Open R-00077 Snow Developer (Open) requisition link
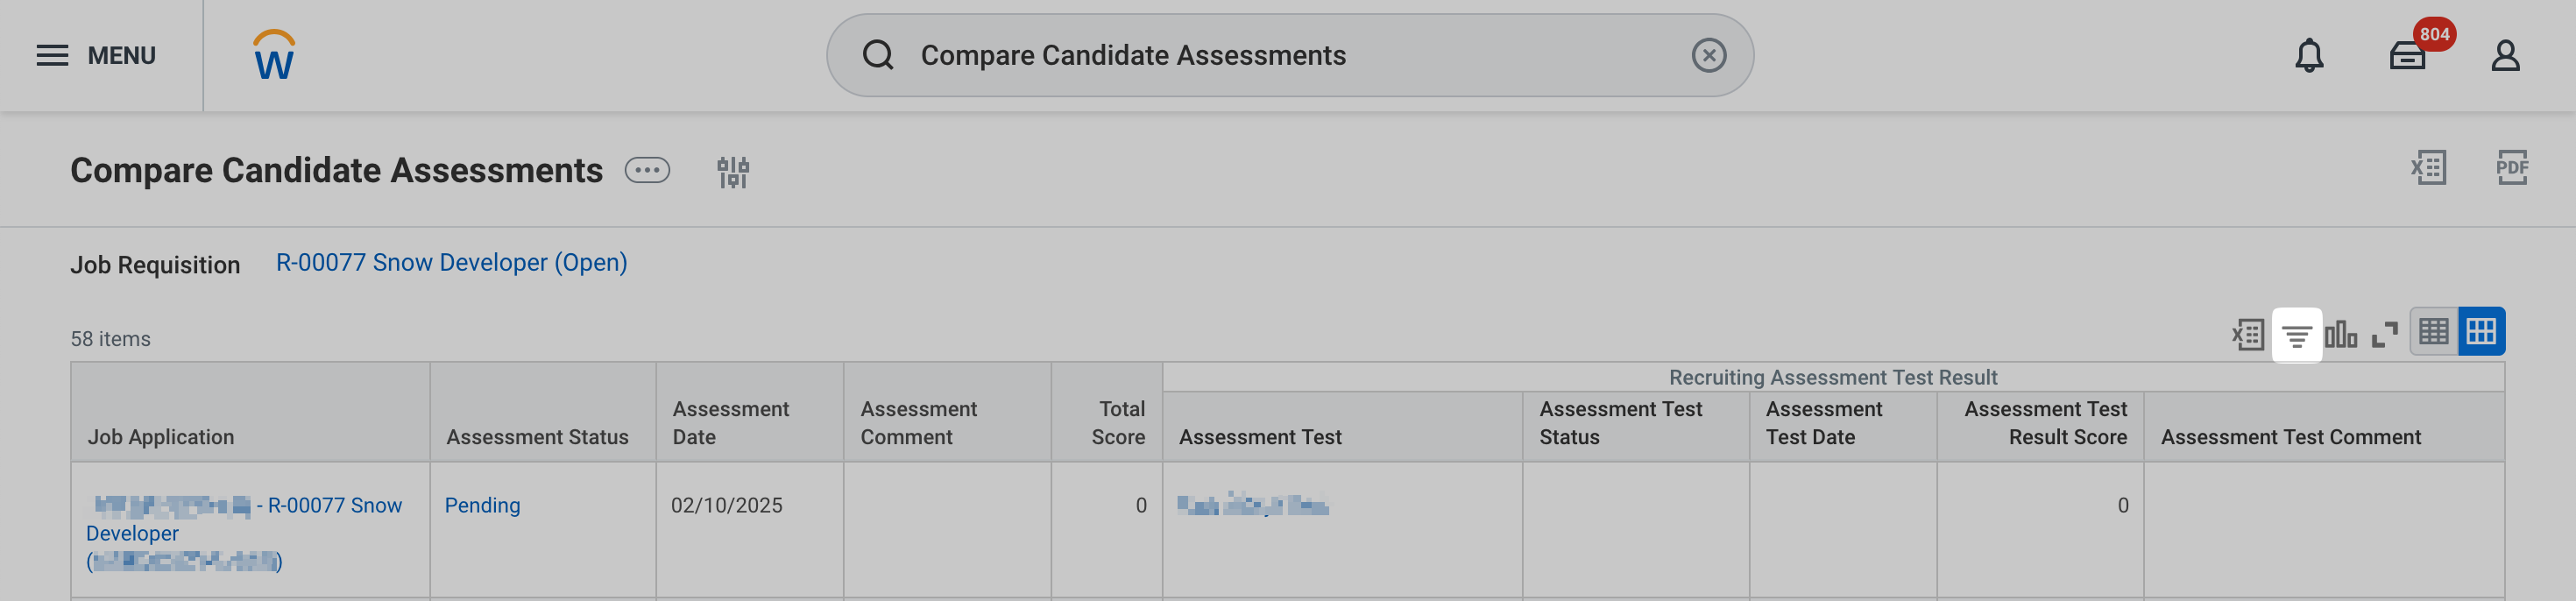The width and height of the screenshot is (2576, 601). click(452, 263)
